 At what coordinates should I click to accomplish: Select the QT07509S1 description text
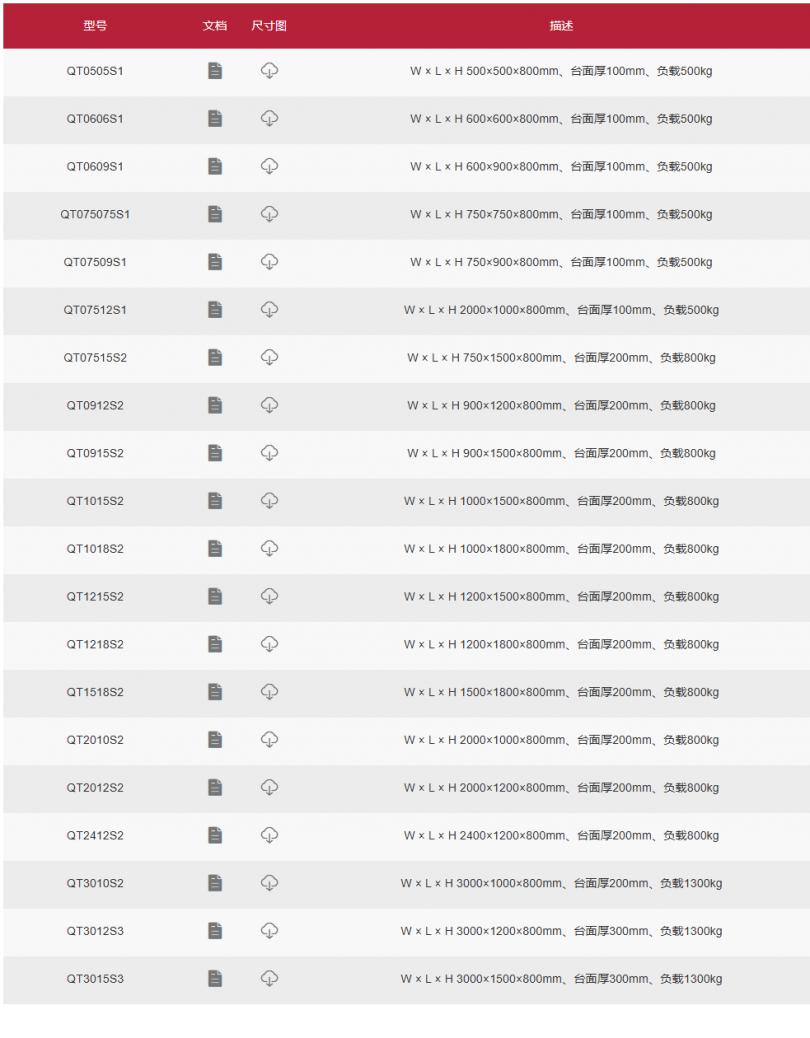(561, 262)
